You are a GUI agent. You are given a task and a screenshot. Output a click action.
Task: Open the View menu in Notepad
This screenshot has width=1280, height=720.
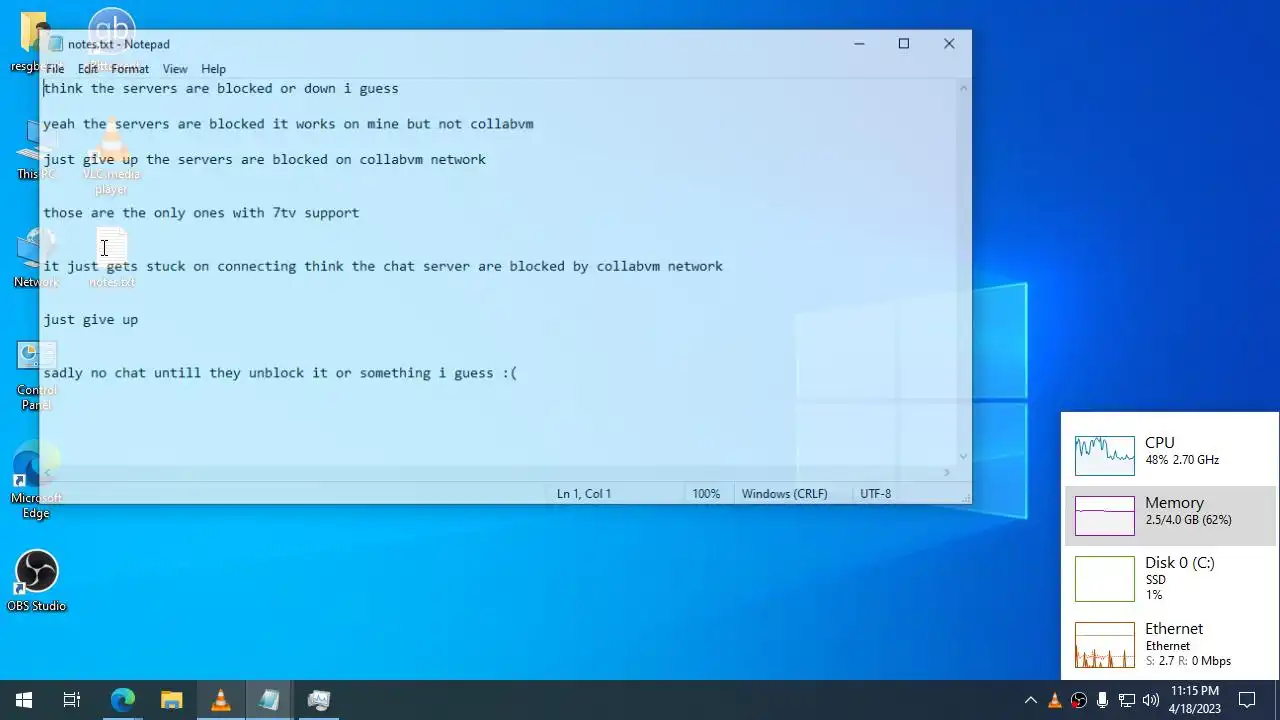[x=175, y=69]
